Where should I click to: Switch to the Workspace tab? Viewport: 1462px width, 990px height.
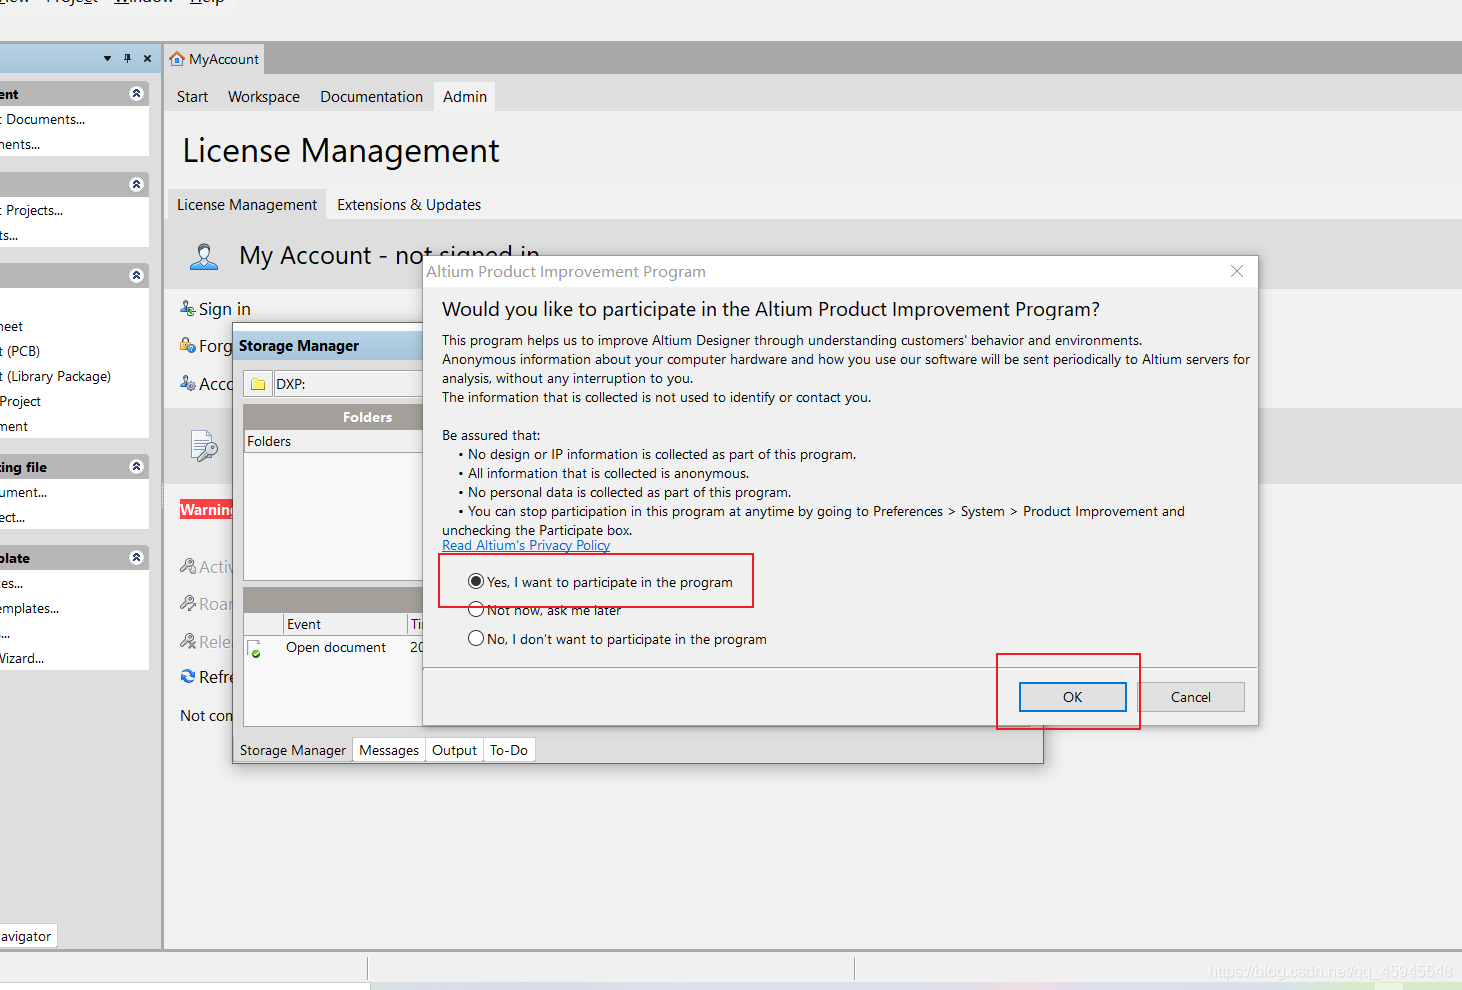point(264,97)
